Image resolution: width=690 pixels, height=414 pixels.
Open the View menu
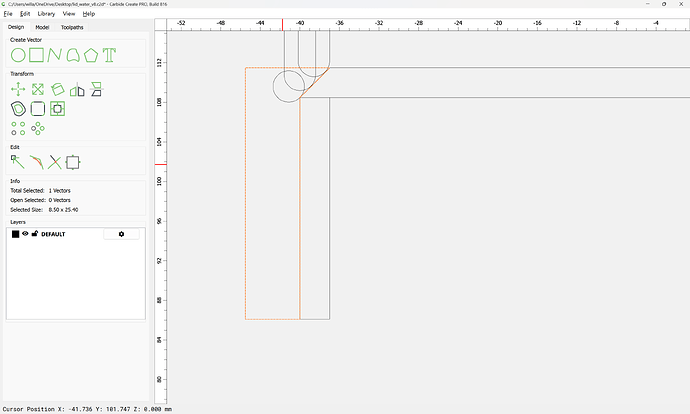point(69,14)
